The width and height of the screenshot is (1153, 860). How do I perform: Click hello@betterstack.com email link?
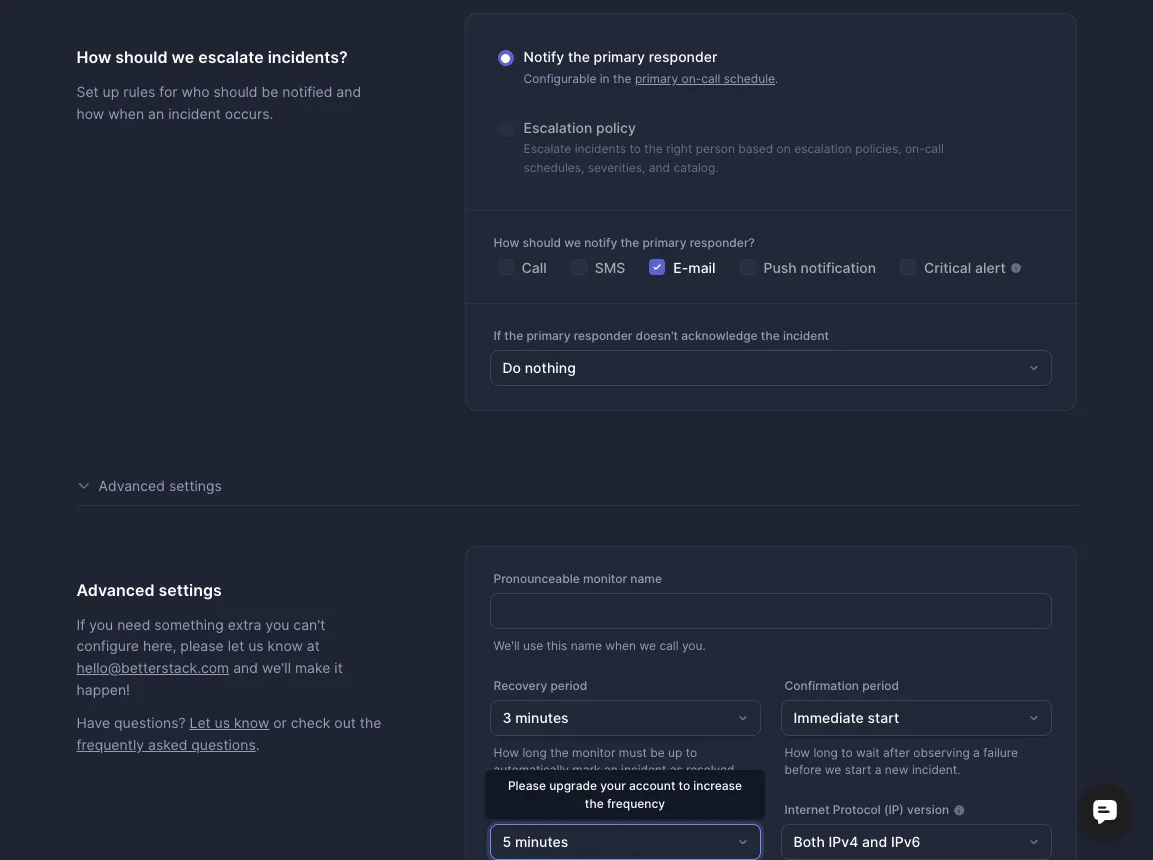click(x=152, y=668)
